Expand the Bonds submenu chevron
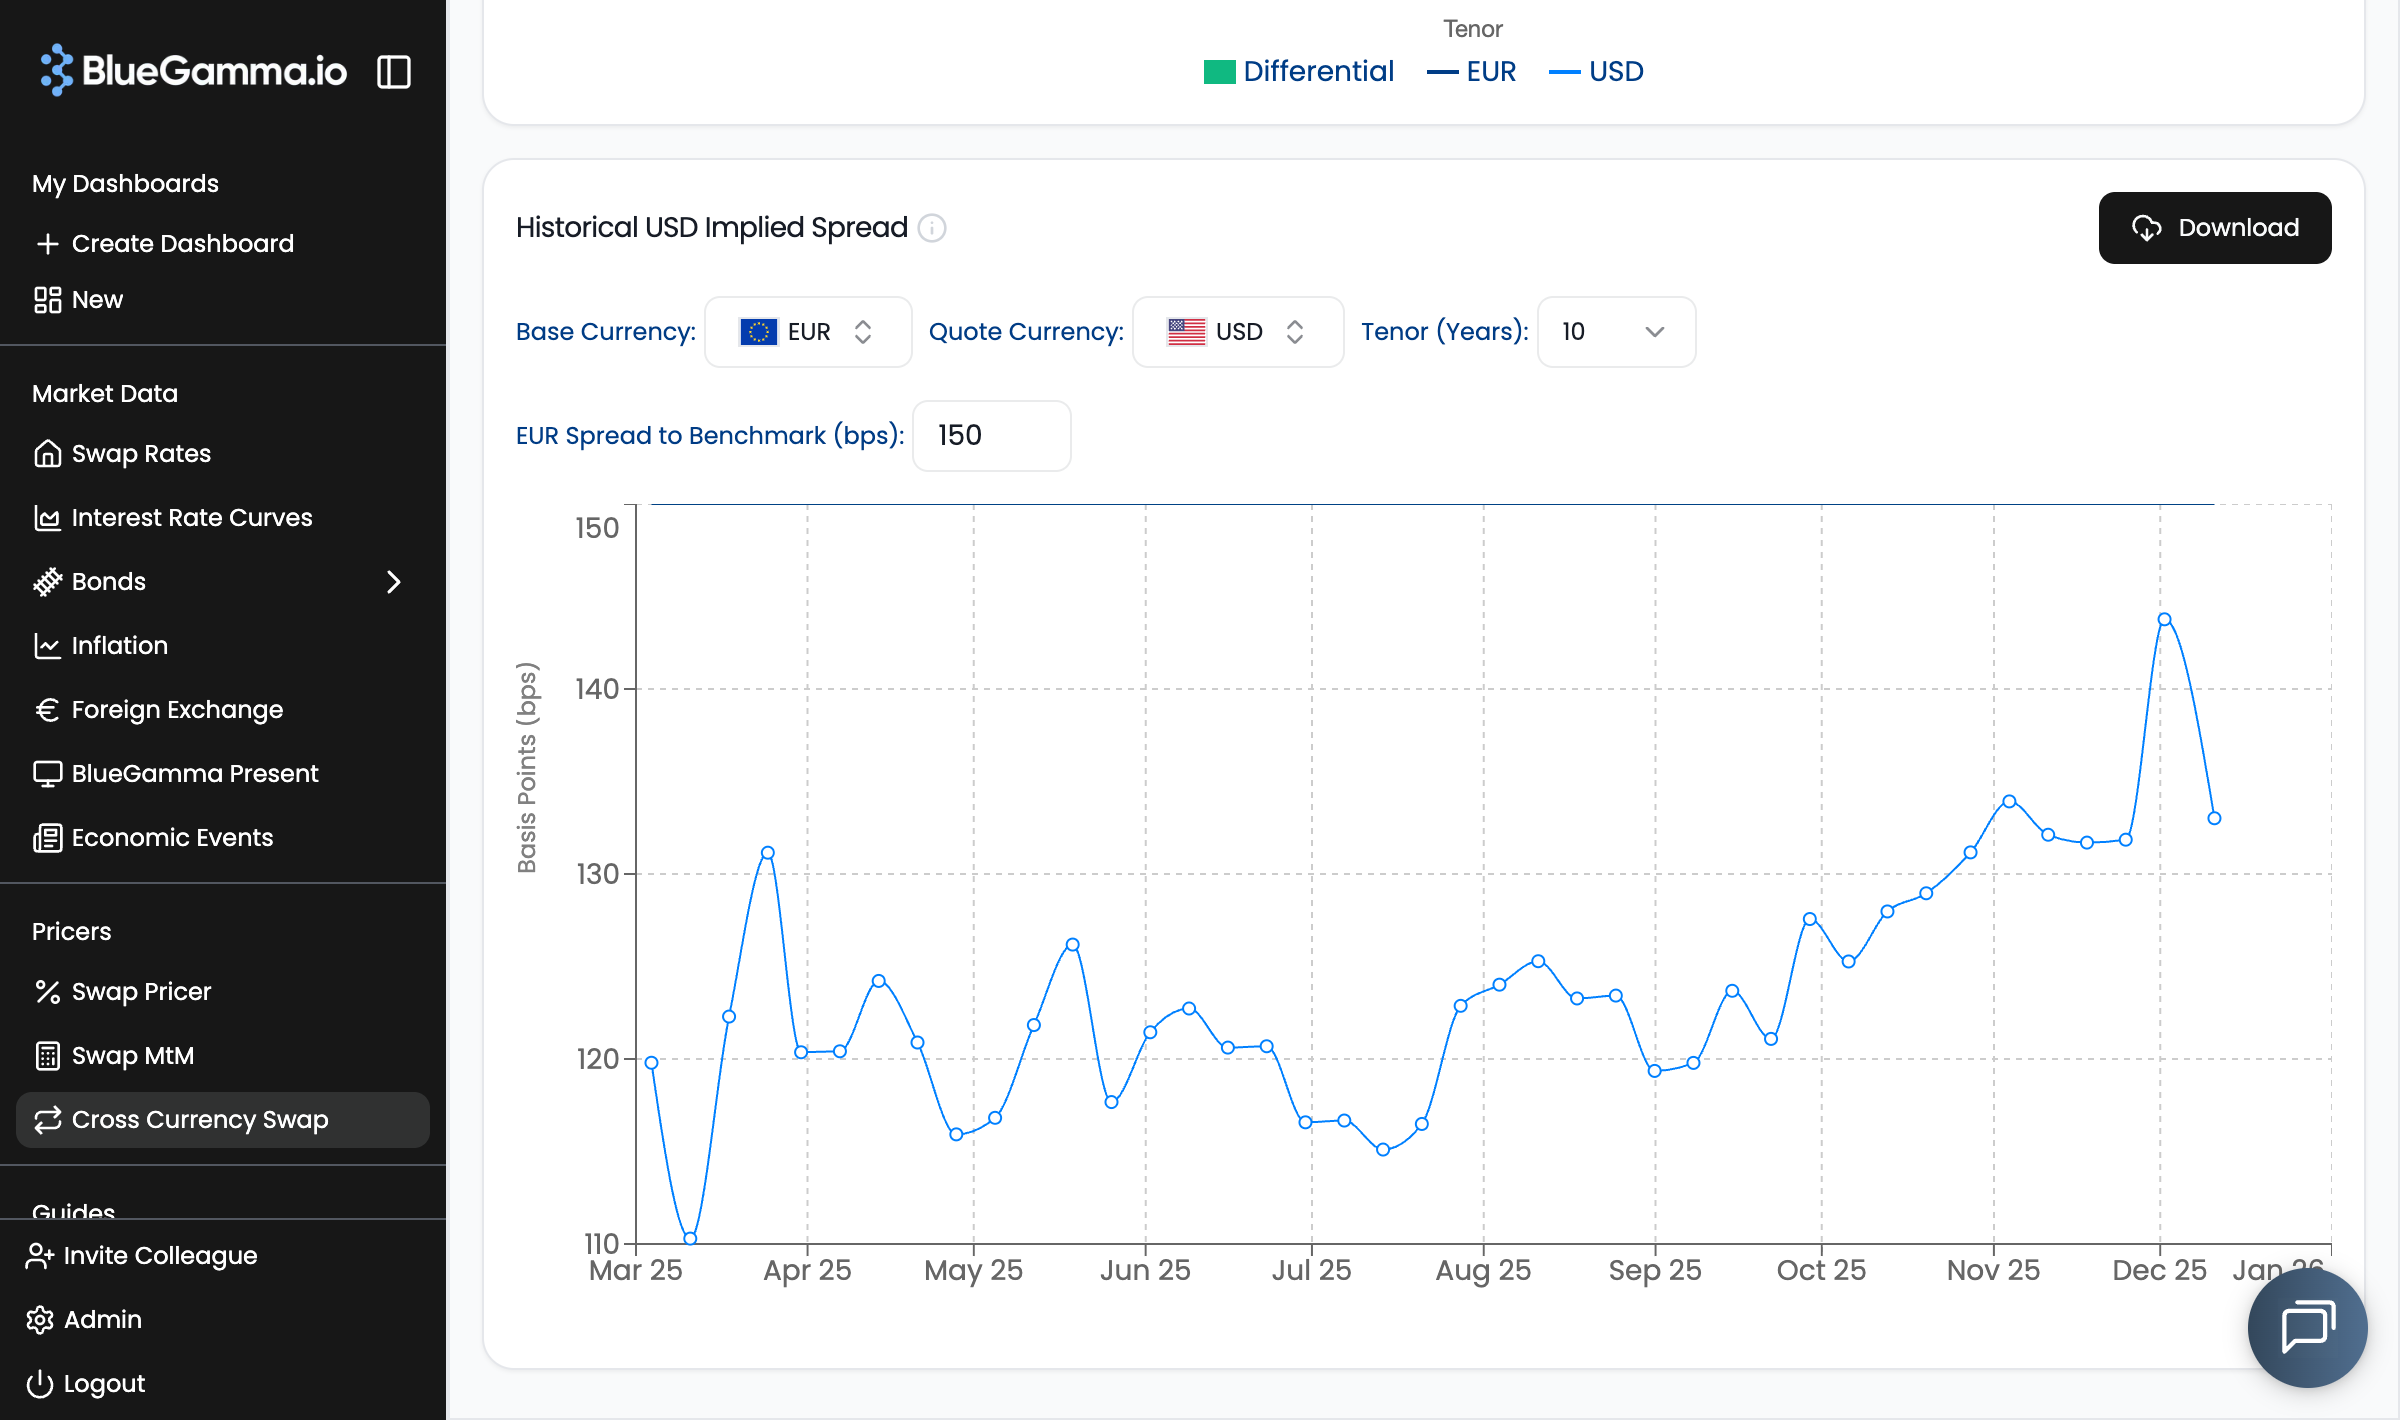The width and height of the screenshot is (2400, 1420). point(393,582)
